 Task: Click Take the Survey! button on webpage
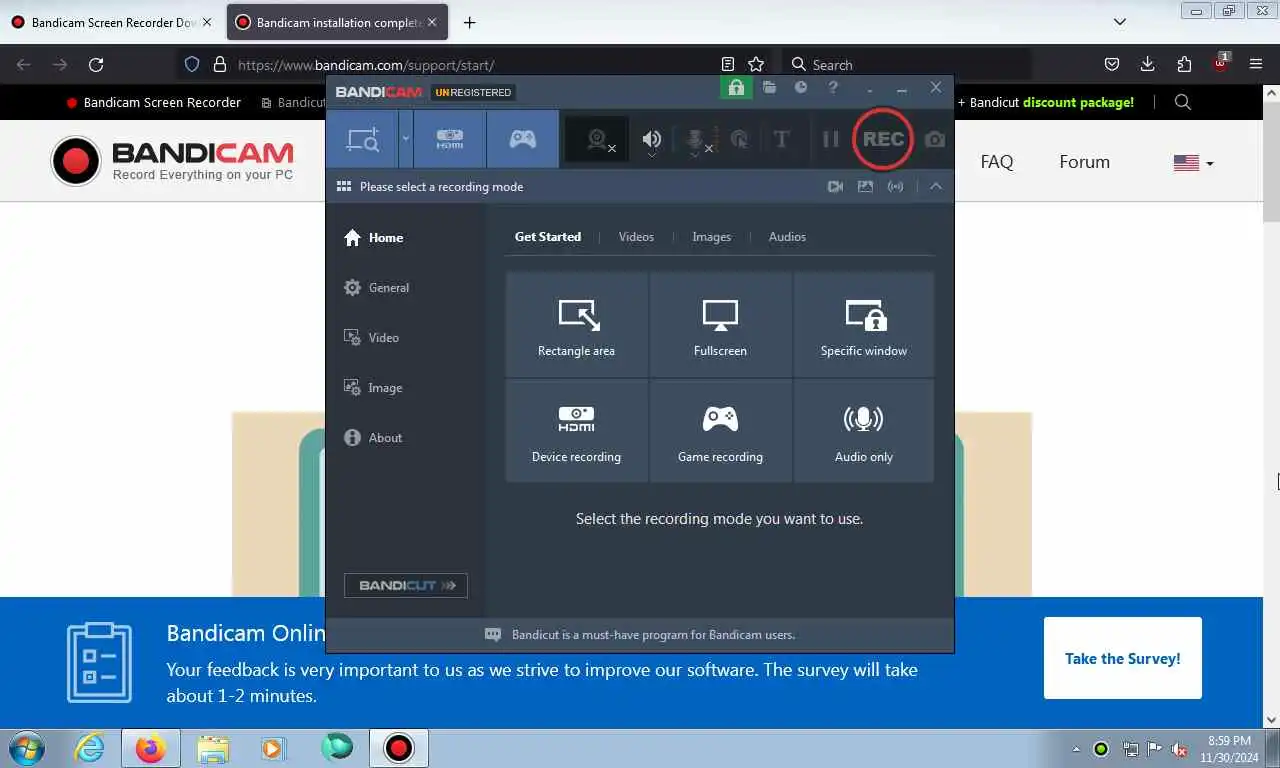click(x=1122, y=658)
